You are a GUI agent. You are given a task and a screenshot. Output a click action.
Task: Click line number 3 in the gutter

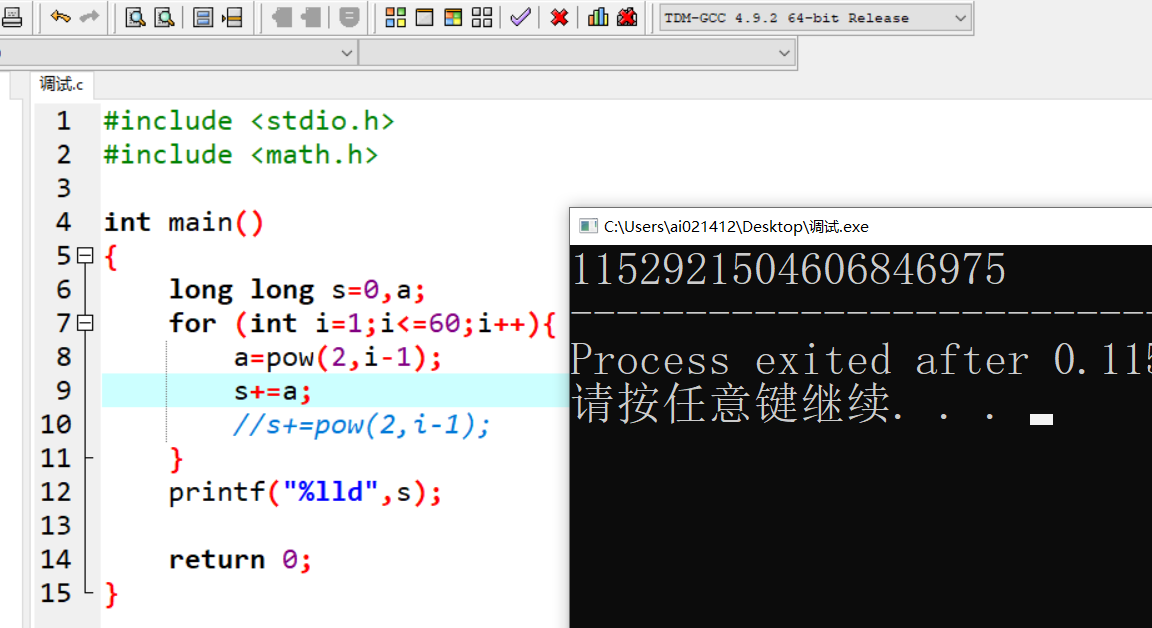pyautogui.click(x=64, y=188)
